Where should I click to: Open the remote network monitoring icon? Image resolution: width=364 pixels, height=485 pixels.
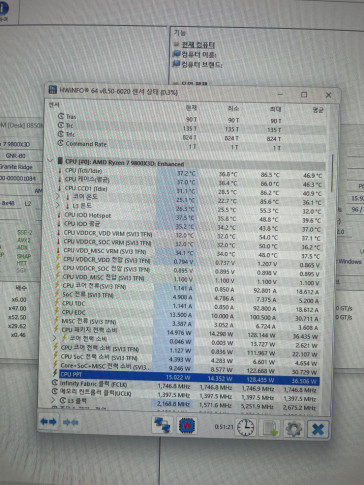(x=162, y=425)
